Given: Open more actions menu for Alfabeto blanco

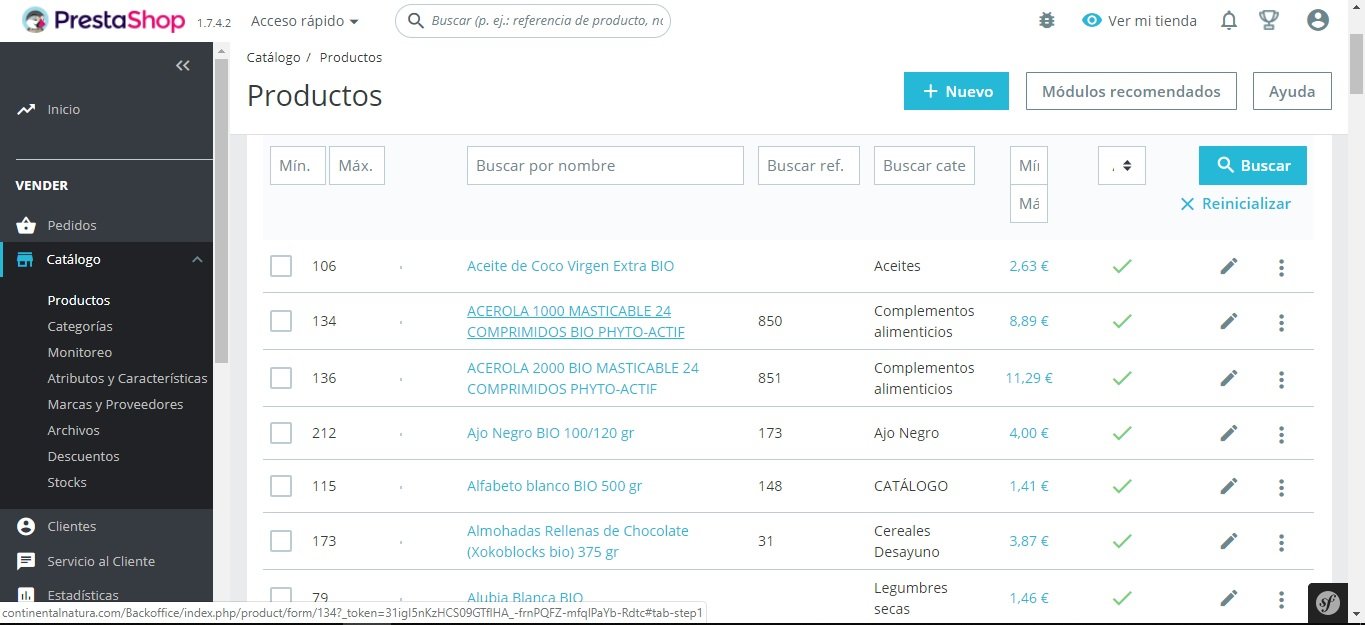Looking at the screenshot, I should (x=1281, y=487).
